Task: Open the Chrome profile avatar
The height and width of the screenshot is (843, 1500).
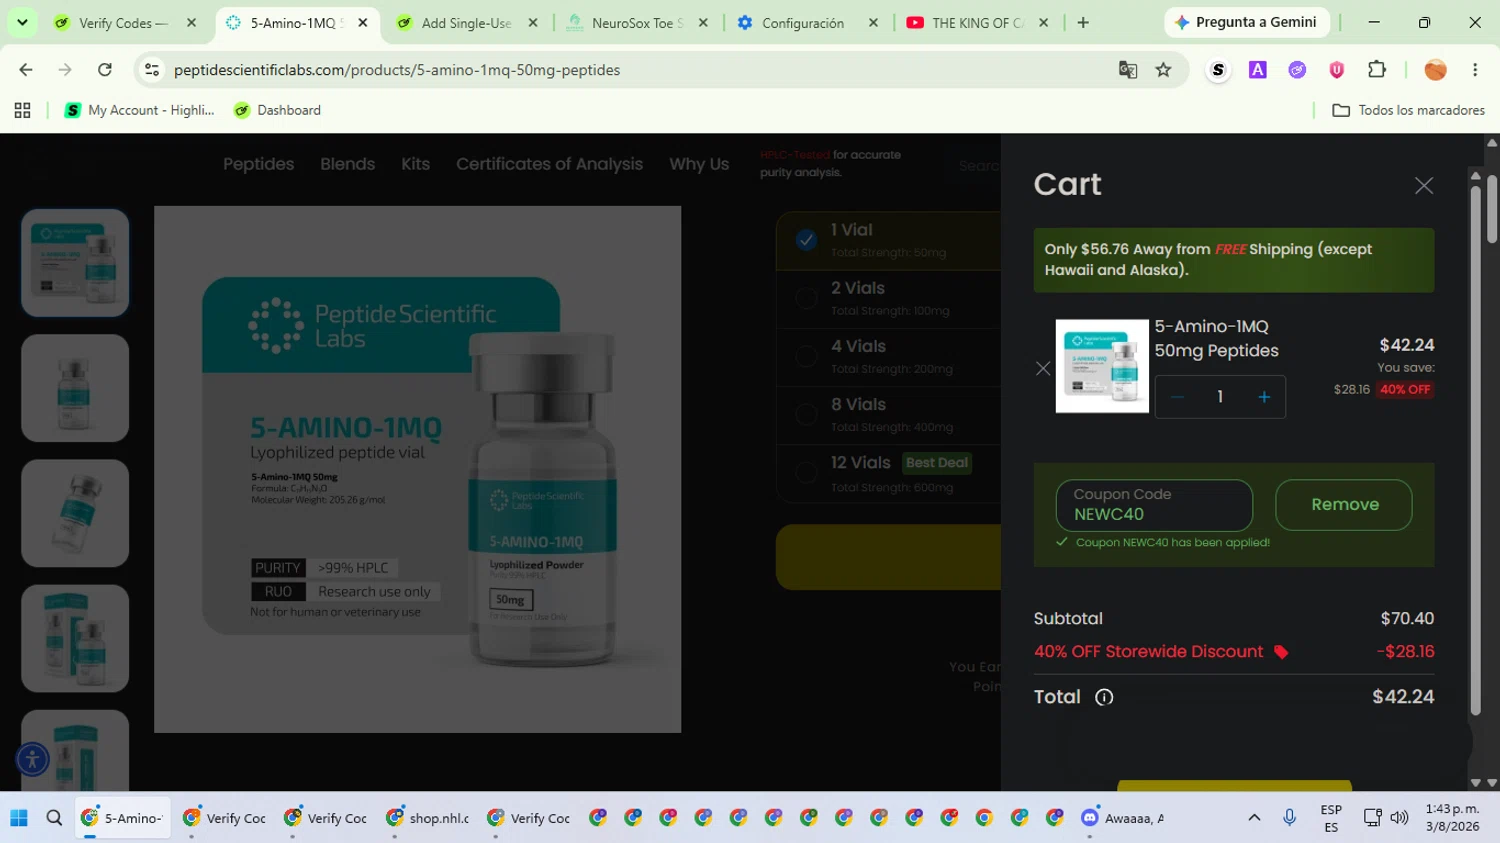Action: coord(1436,70)
